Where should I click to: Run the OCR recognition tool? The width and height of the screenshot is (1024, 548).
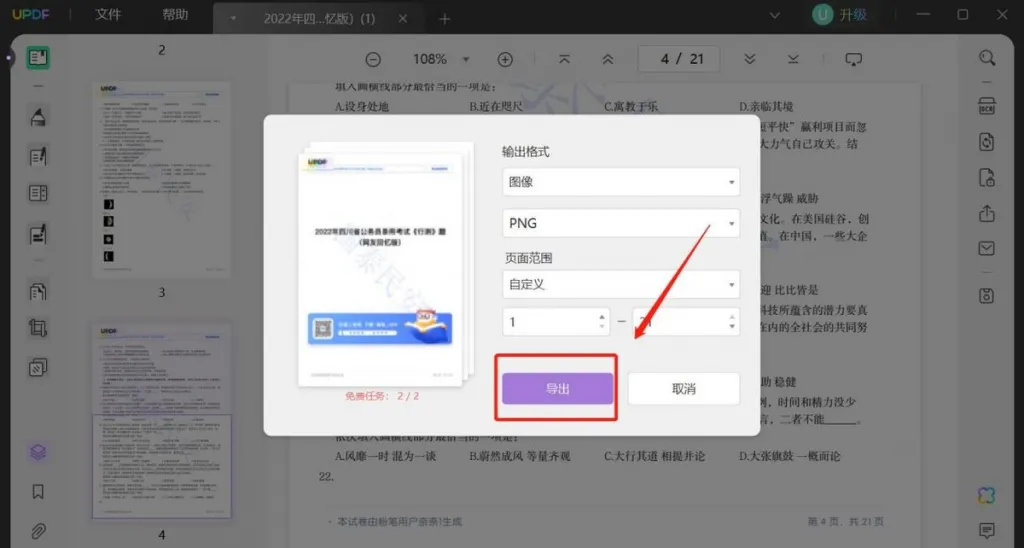[987, 106]
